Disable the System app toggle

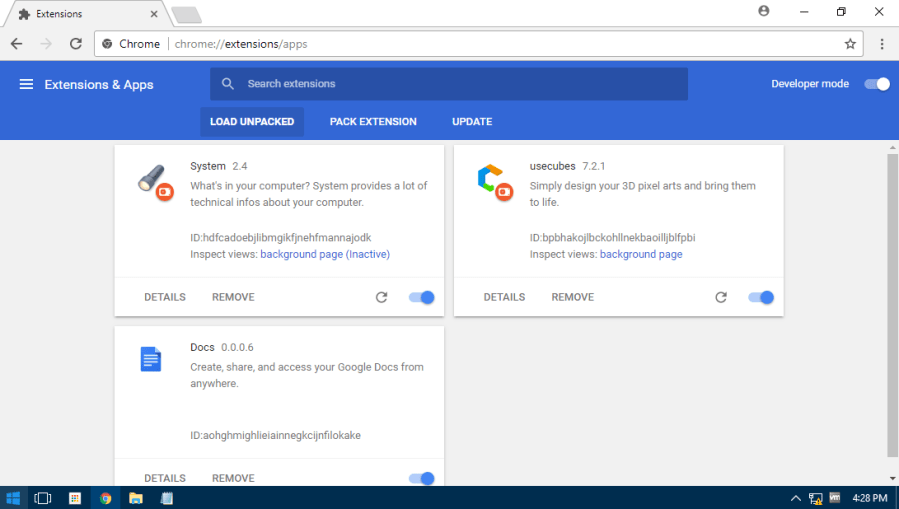[x=422, y=297]
